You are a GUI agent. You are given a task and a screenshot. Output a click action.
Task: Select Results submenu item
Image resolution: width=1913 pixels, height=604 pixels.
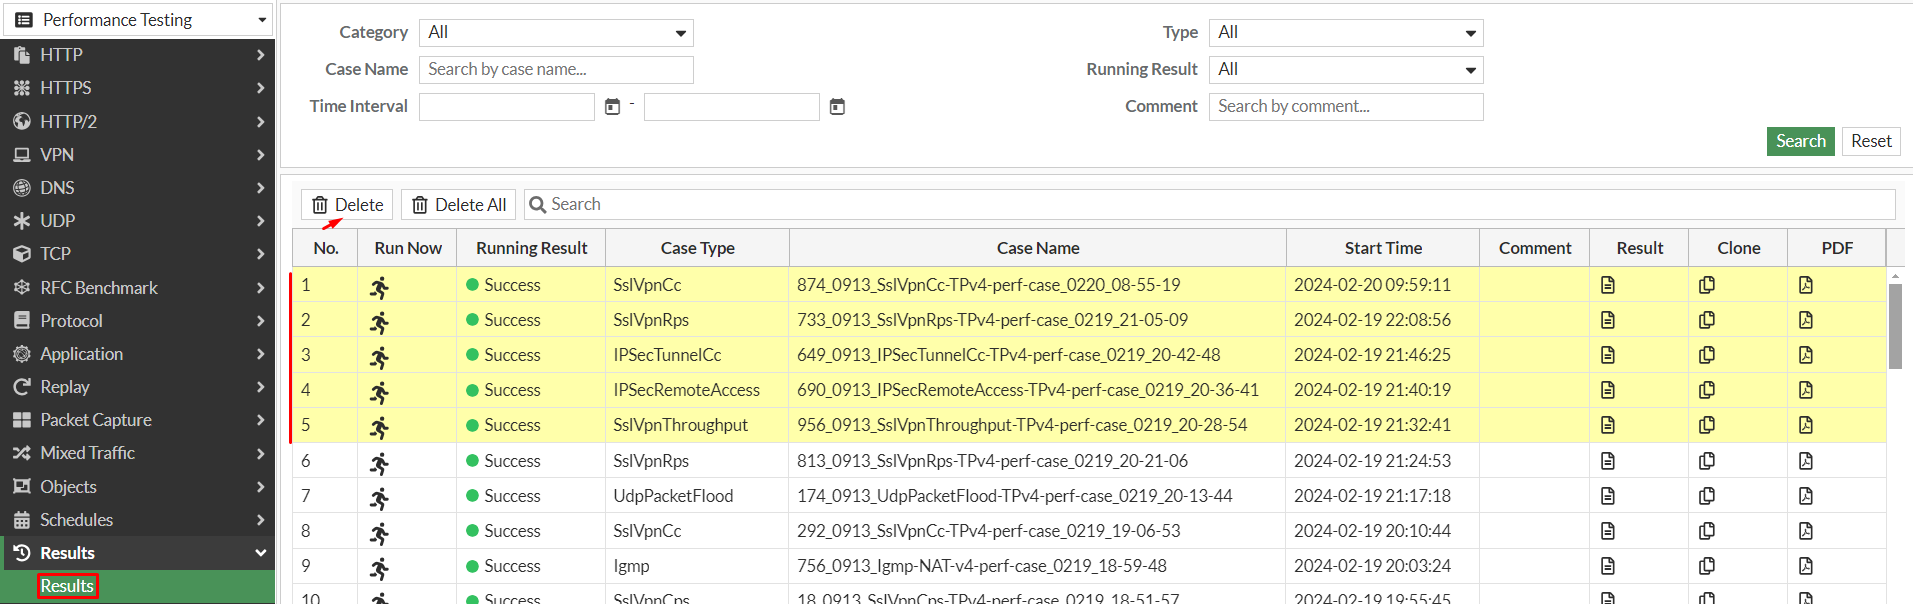(x=67, y=586)
